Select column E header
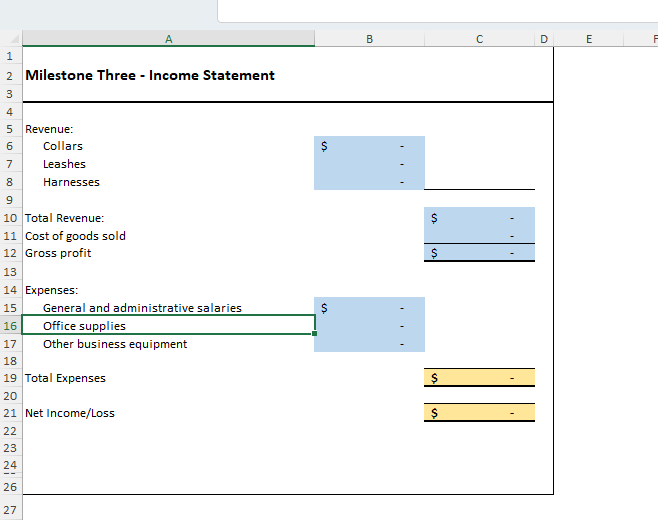 point(589,39)
